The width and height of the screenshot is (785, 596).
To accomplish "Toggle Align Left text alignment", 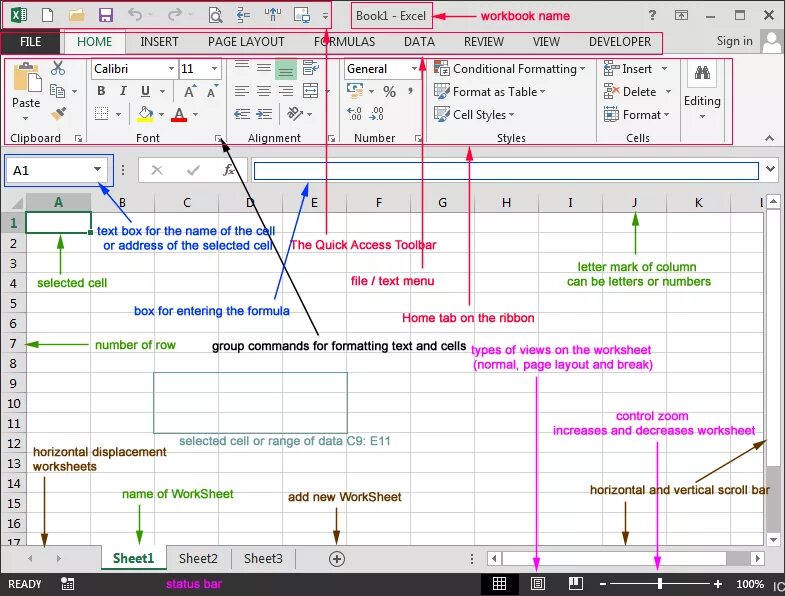I will (x=242, y=91).
